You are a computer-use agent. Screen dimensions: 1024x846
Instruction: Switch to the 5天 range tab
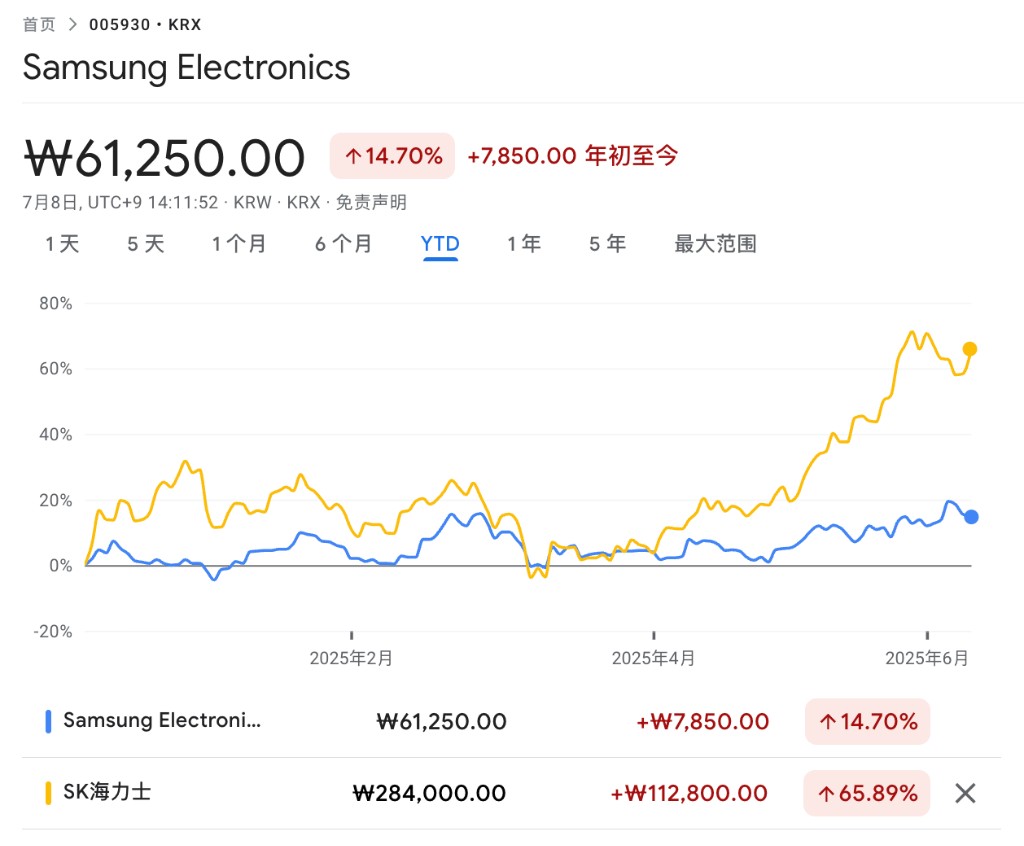[x=146, y=244]
